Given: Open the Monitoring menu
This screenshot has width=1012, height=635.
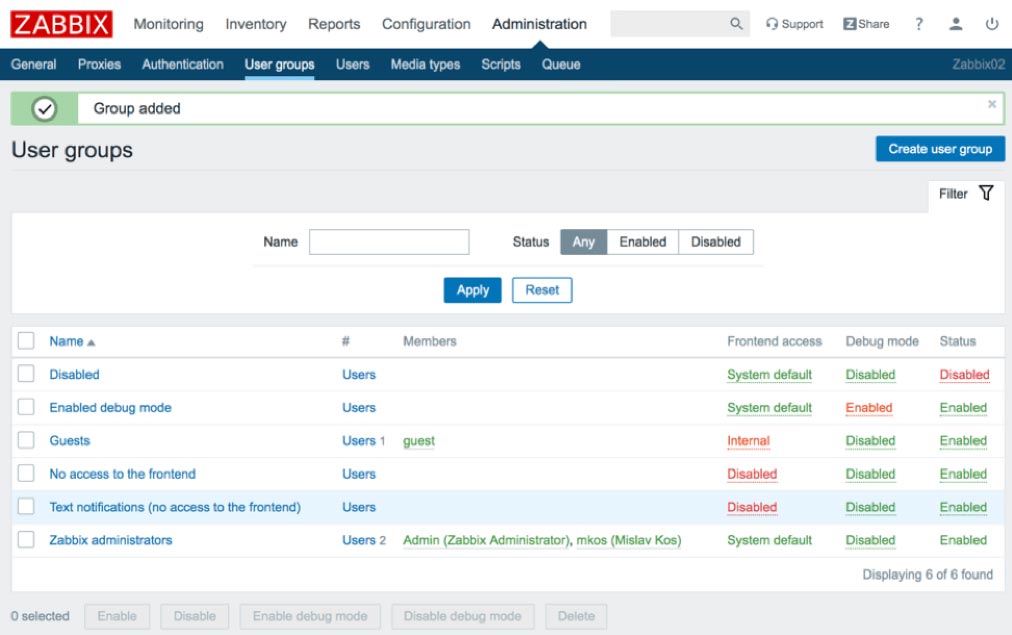Looking at the screenshot, I should 168,24.
